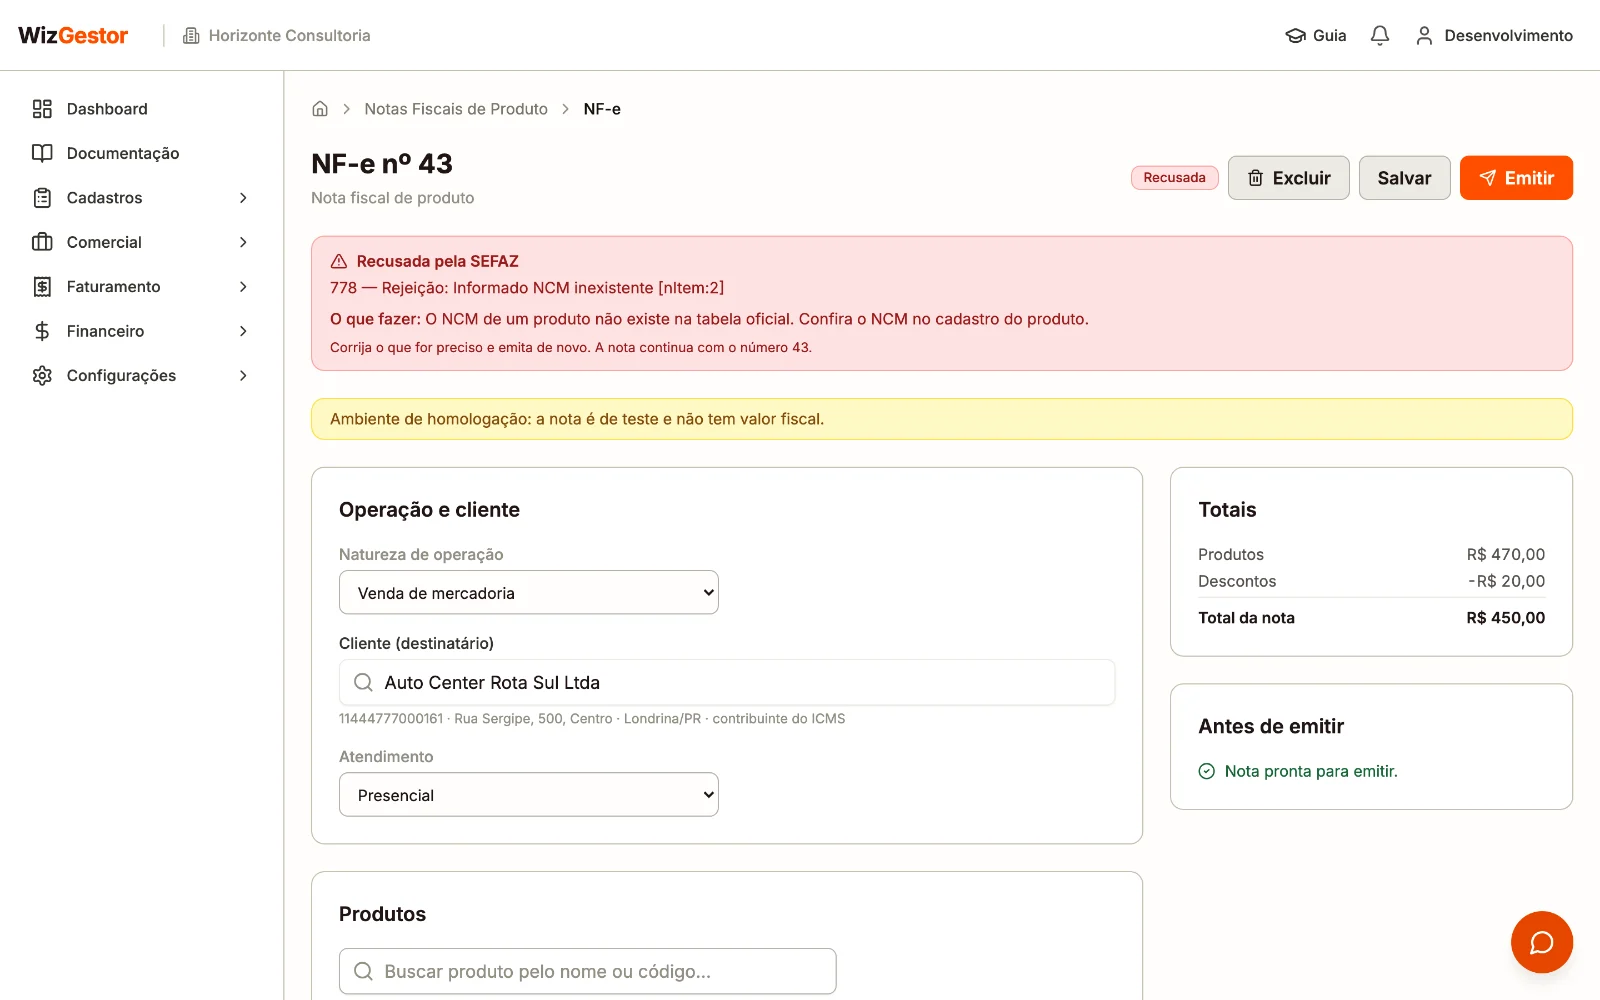The width and height of the screenshot is (1600, 1000).
Task: Click the Dashboard grid icon
Action: click(42, 109)
